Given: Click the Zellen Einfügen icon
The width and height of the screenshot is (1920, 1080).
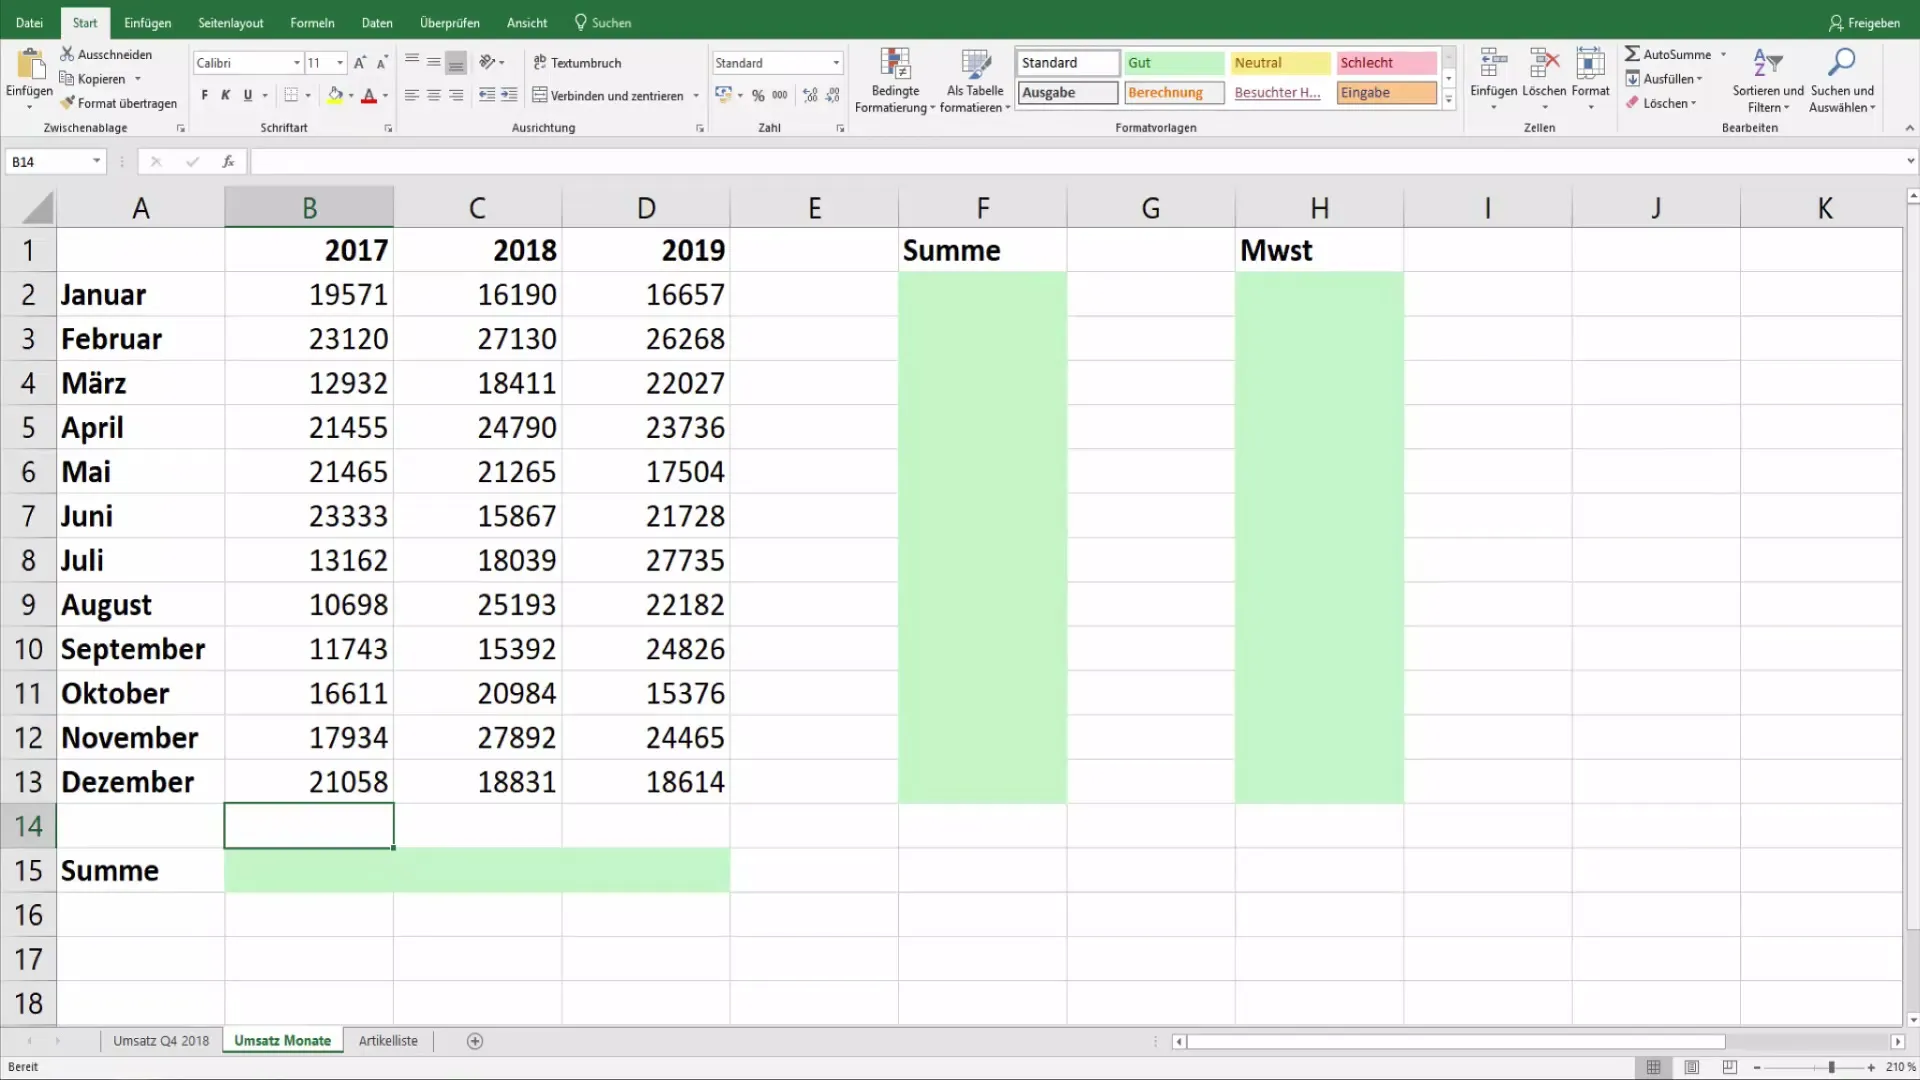Looking at the screenshot, I should click(1493, 63).
